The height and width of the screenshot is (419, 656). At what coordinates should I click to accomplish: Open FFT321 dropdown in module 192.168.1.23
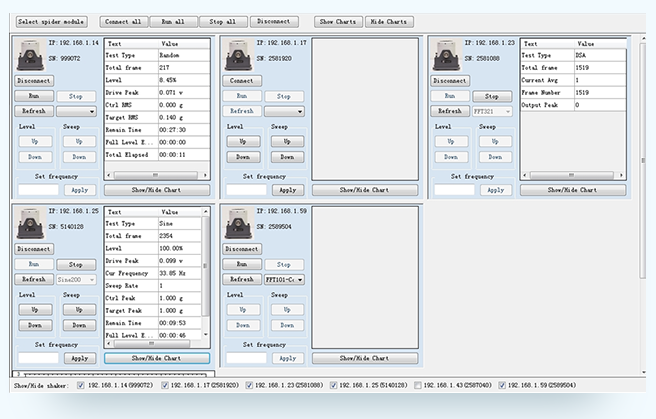point(492,111)
